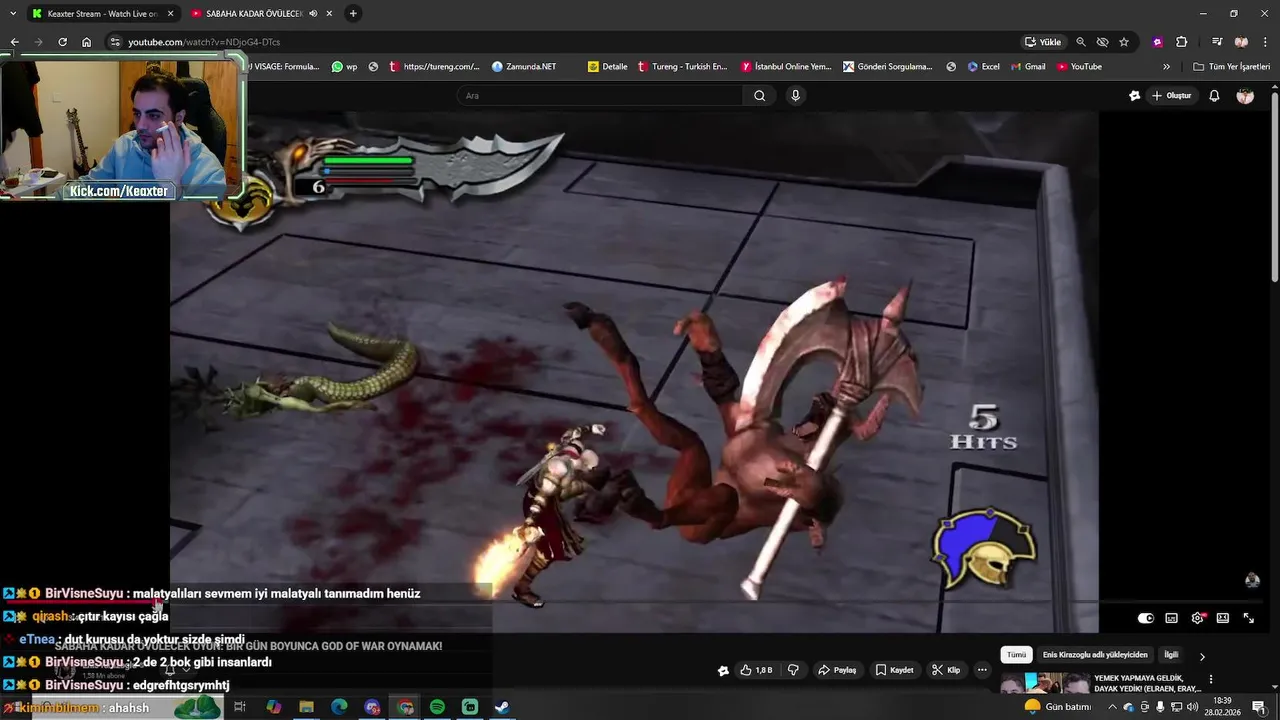Open the Tureng - Turkish En... bookmark
This screenshot has width=1280, height=720.
click(682, 67)
